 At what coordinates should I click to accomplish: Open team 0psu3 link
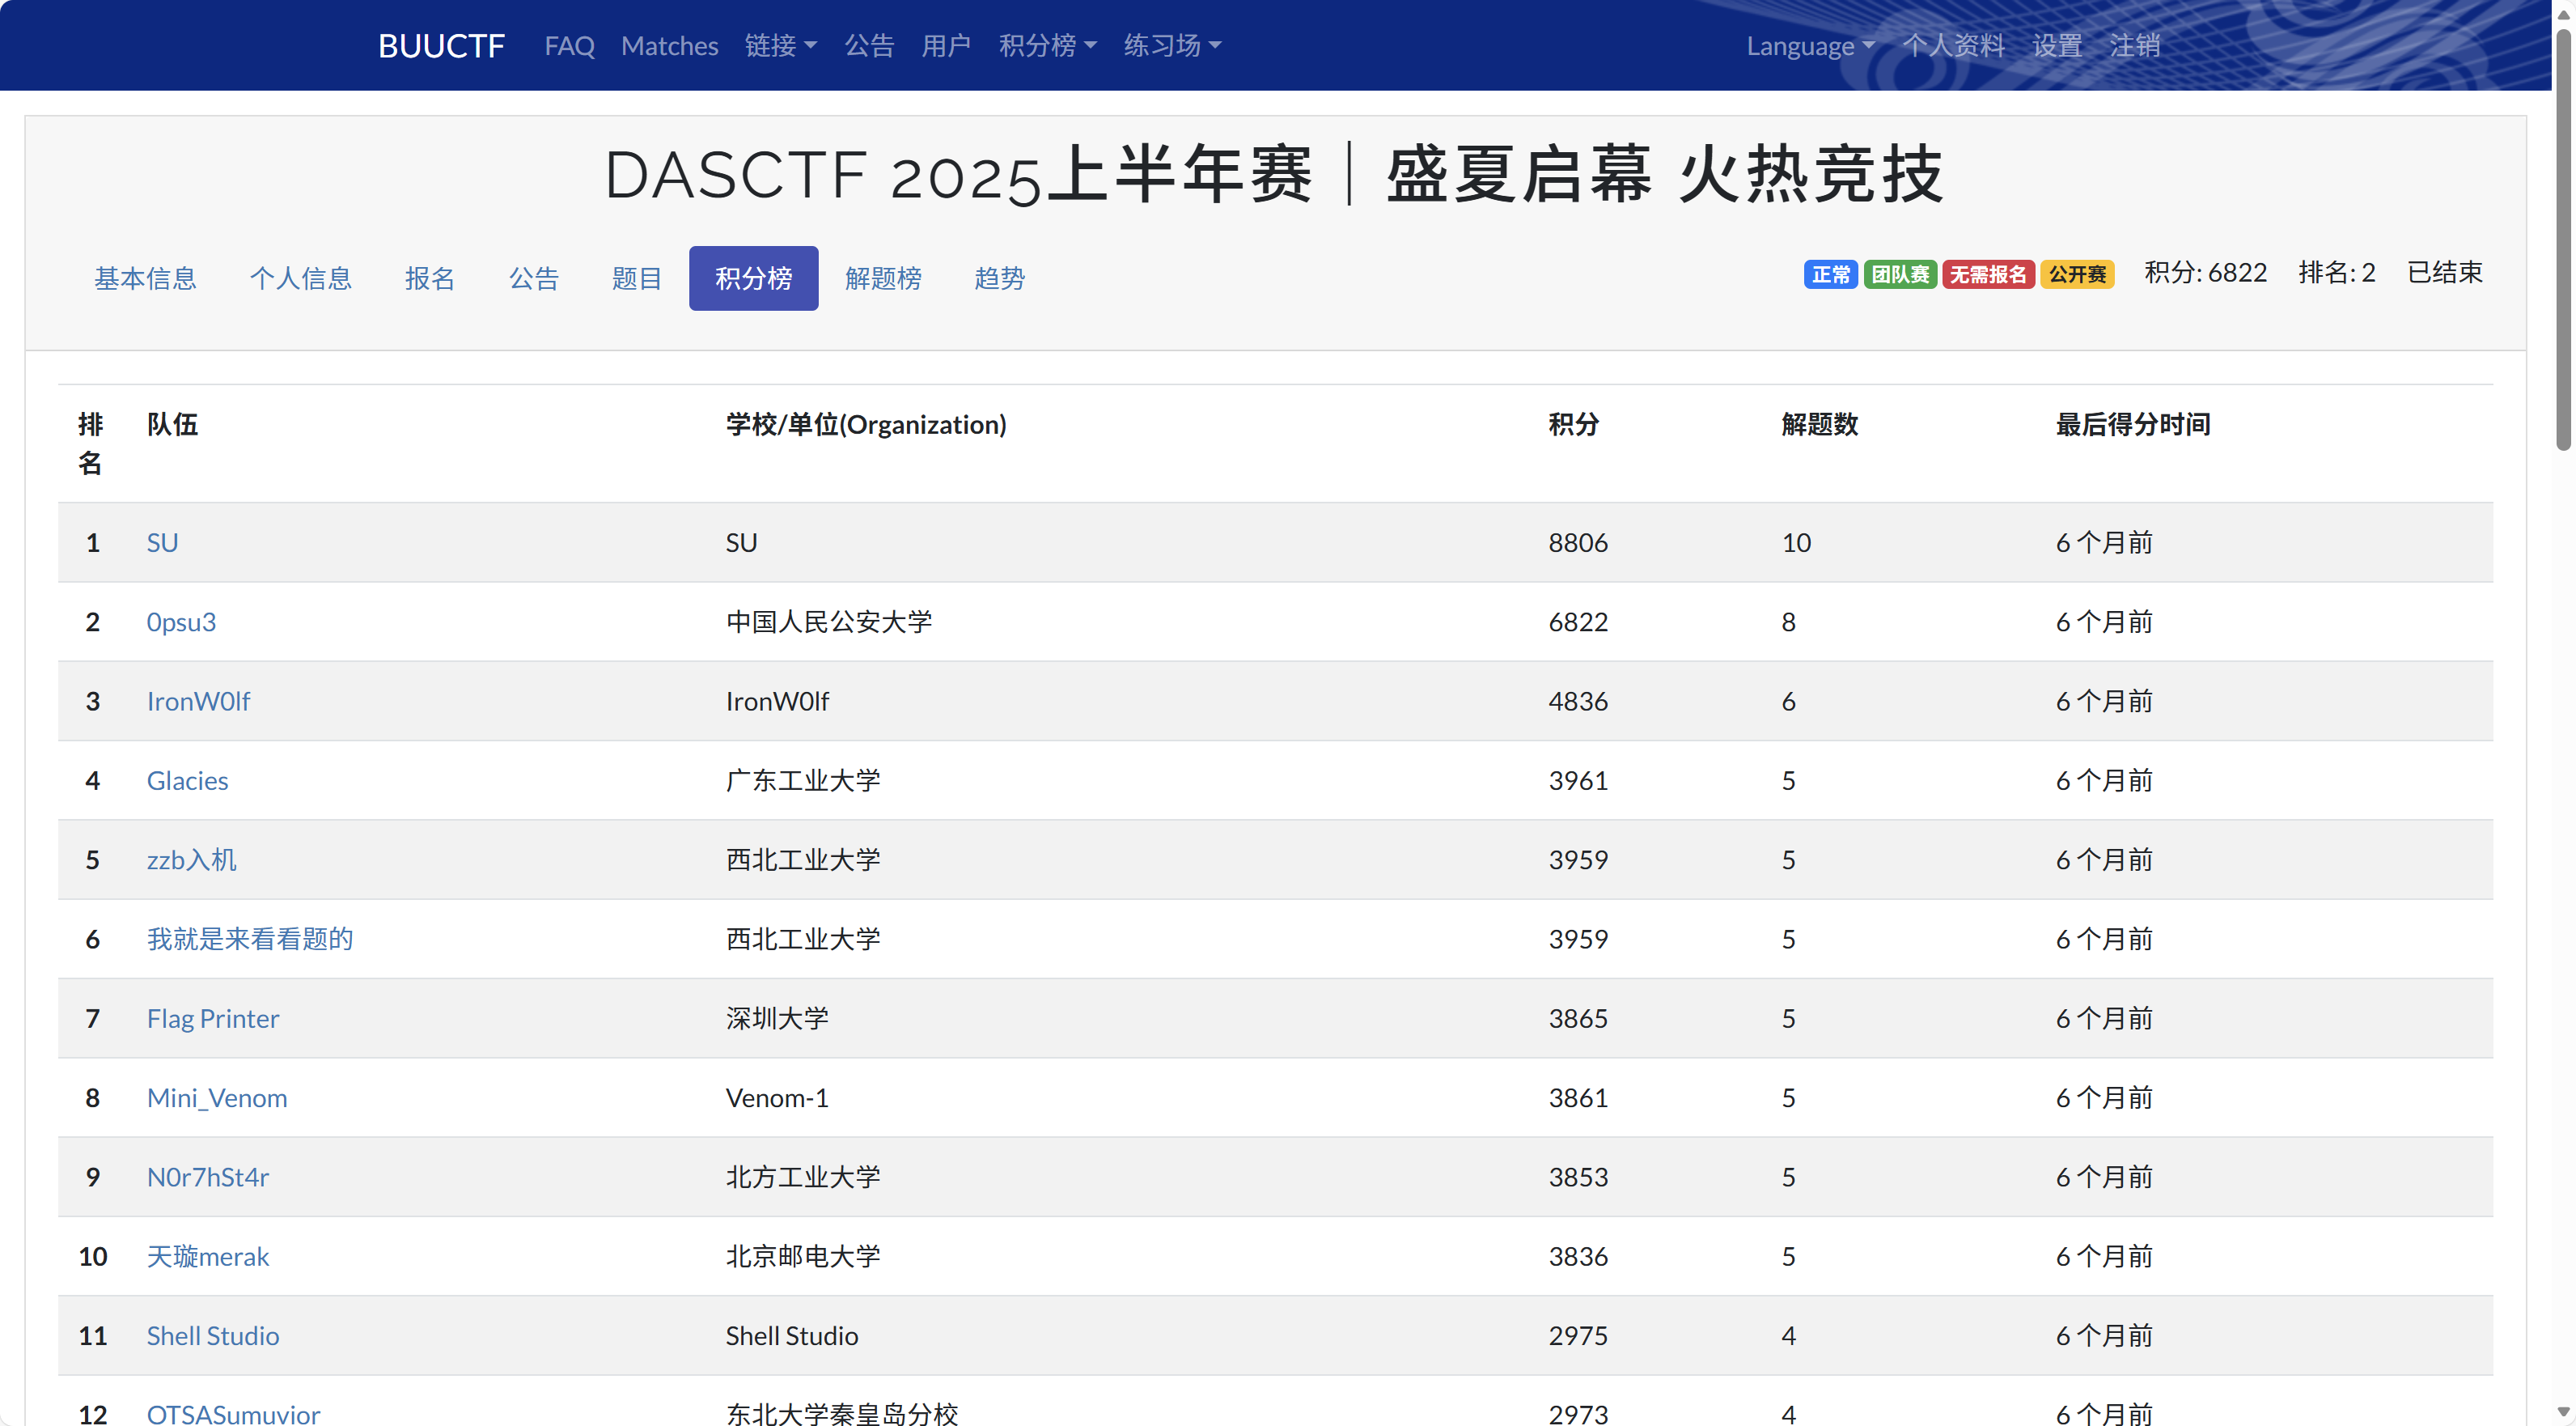pos(181,622)
